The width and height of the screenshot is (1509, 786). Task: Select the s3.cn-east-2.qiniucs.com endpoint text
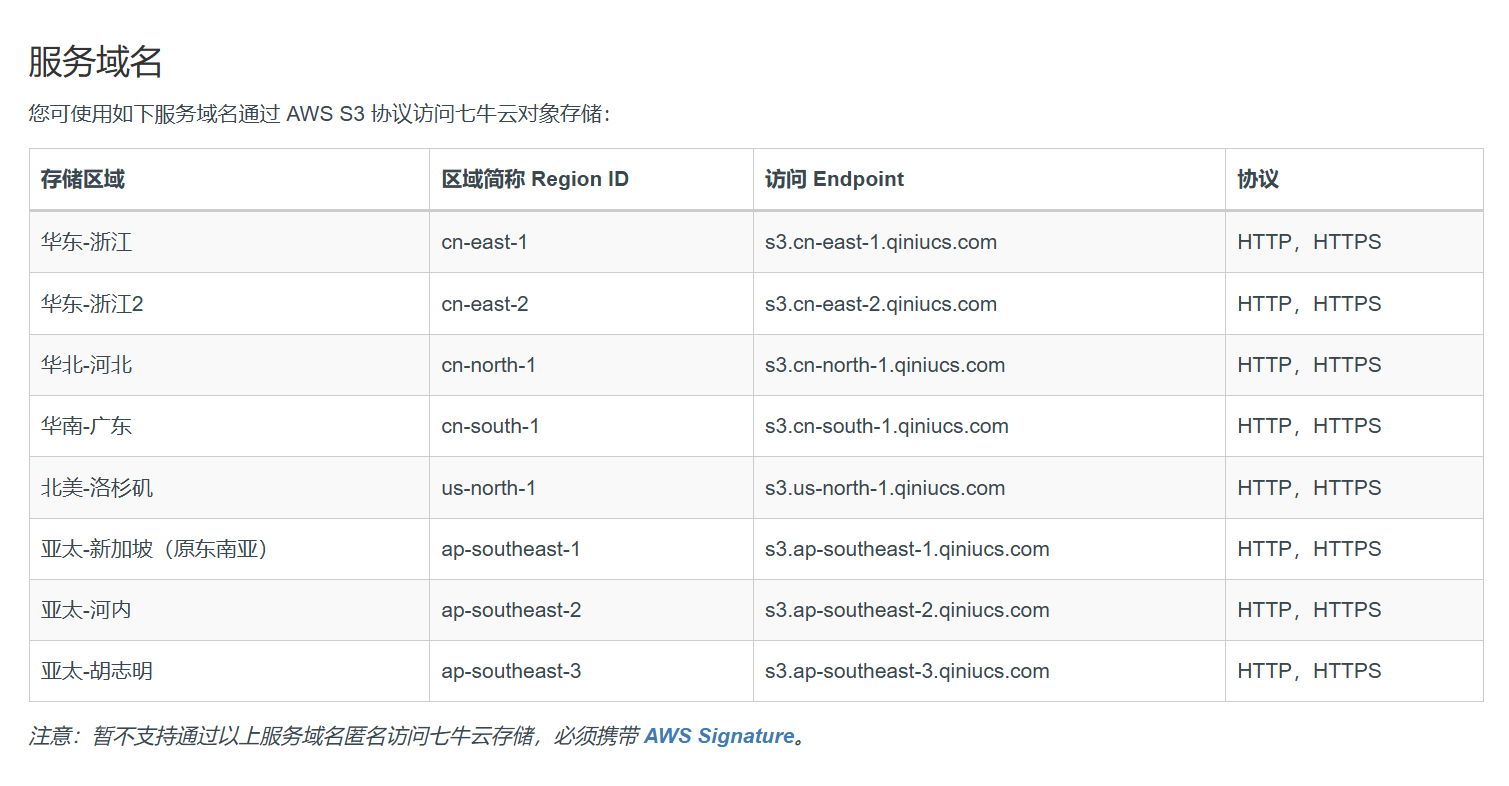point(880,304)
